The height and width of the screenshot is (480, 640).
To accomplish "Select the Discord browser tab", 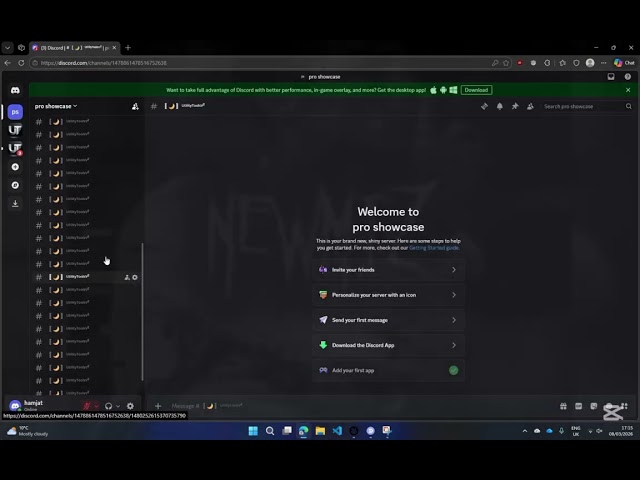I will [75, 48].
